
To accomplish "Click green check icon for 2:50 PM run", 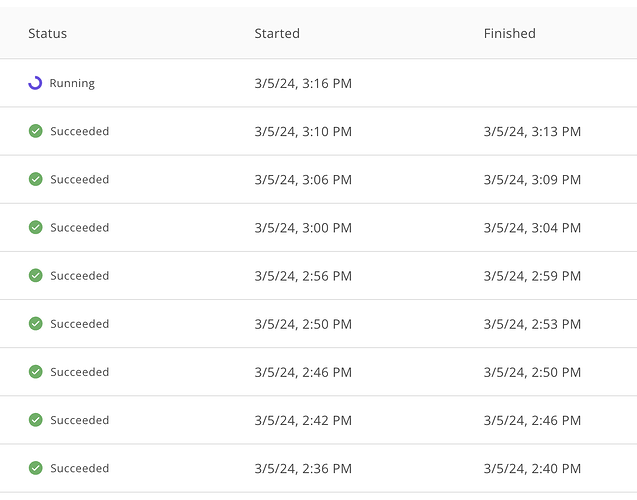I will pos(36,324).
